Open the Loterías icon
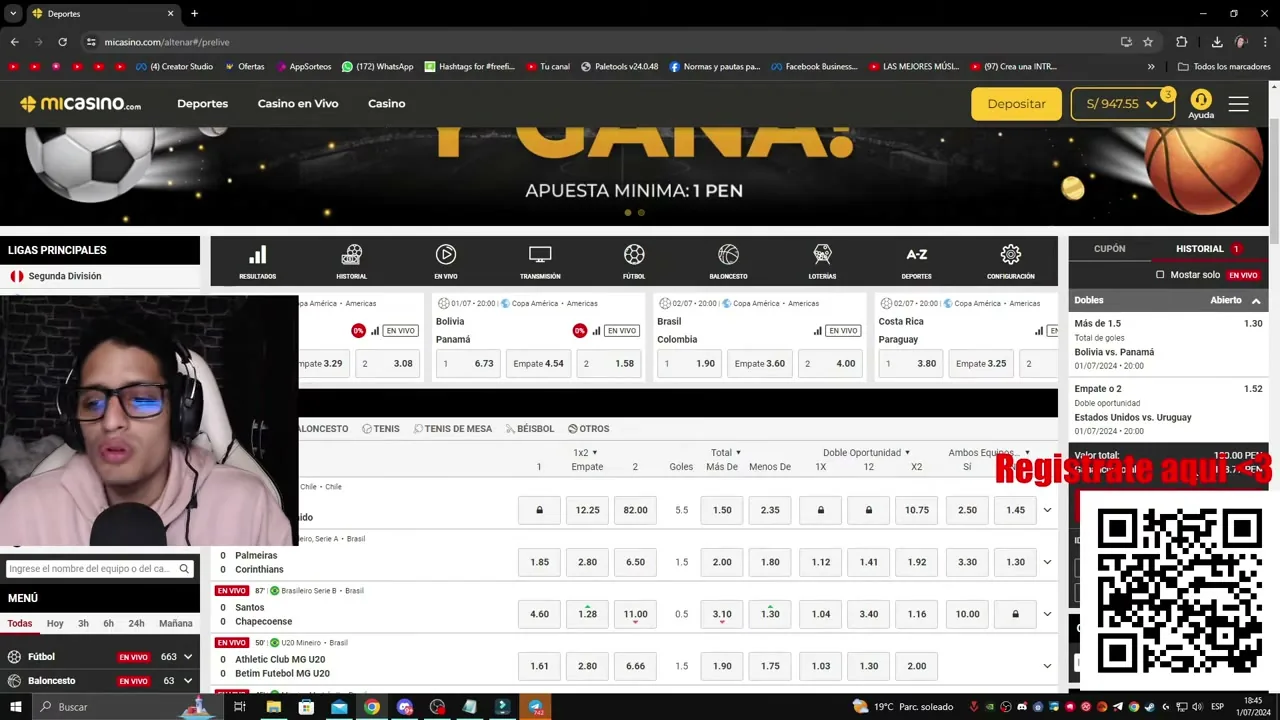The width and height of the screenshot is (1280, 720). click(x=822, y=262)
